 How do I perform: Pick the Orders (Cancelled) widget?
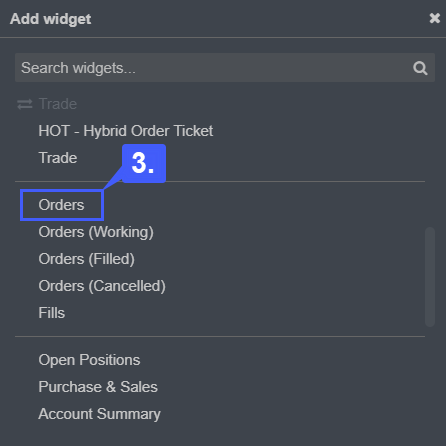click(x=102, y=286)
